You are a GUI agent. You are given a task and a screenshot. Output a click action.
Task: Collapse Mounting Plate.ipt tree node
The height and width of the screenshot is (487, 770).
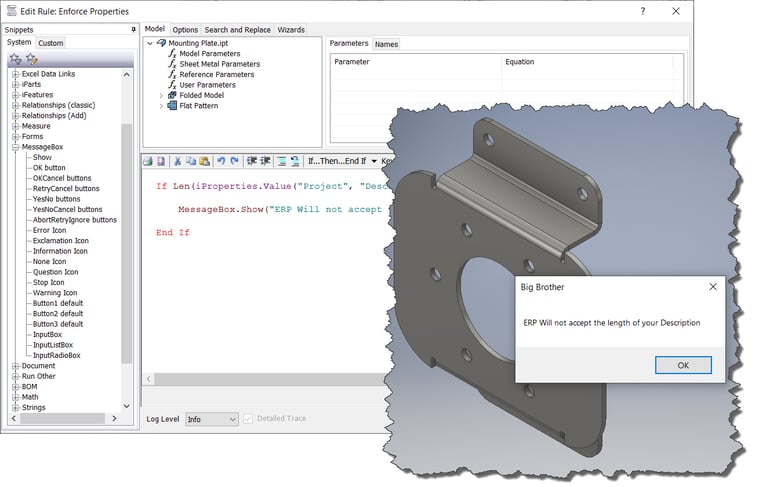coord(150,43)
